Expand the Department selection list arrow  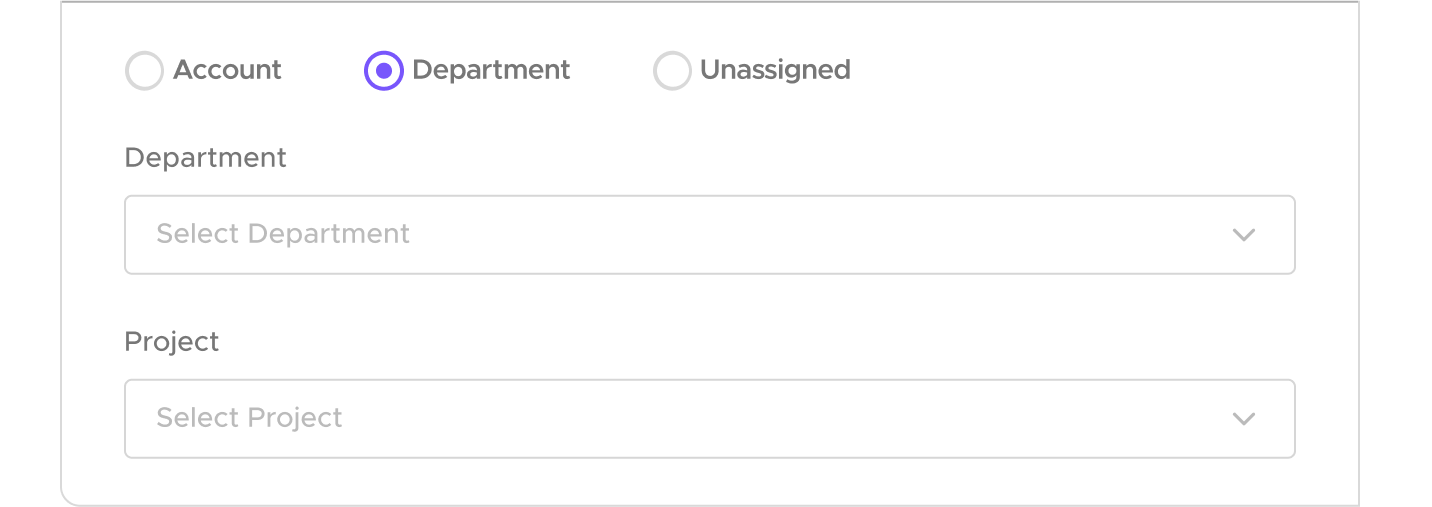(x=1243, y=235)
